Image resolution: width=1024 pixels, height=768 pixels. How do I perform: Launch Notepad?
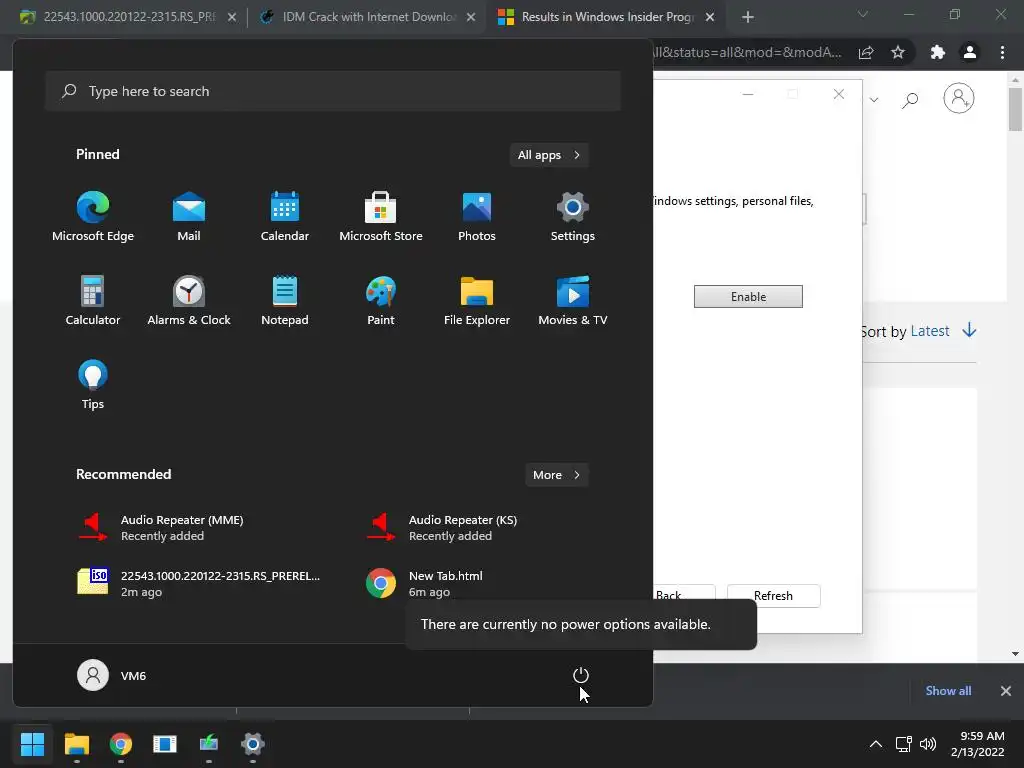click(285, 300)
